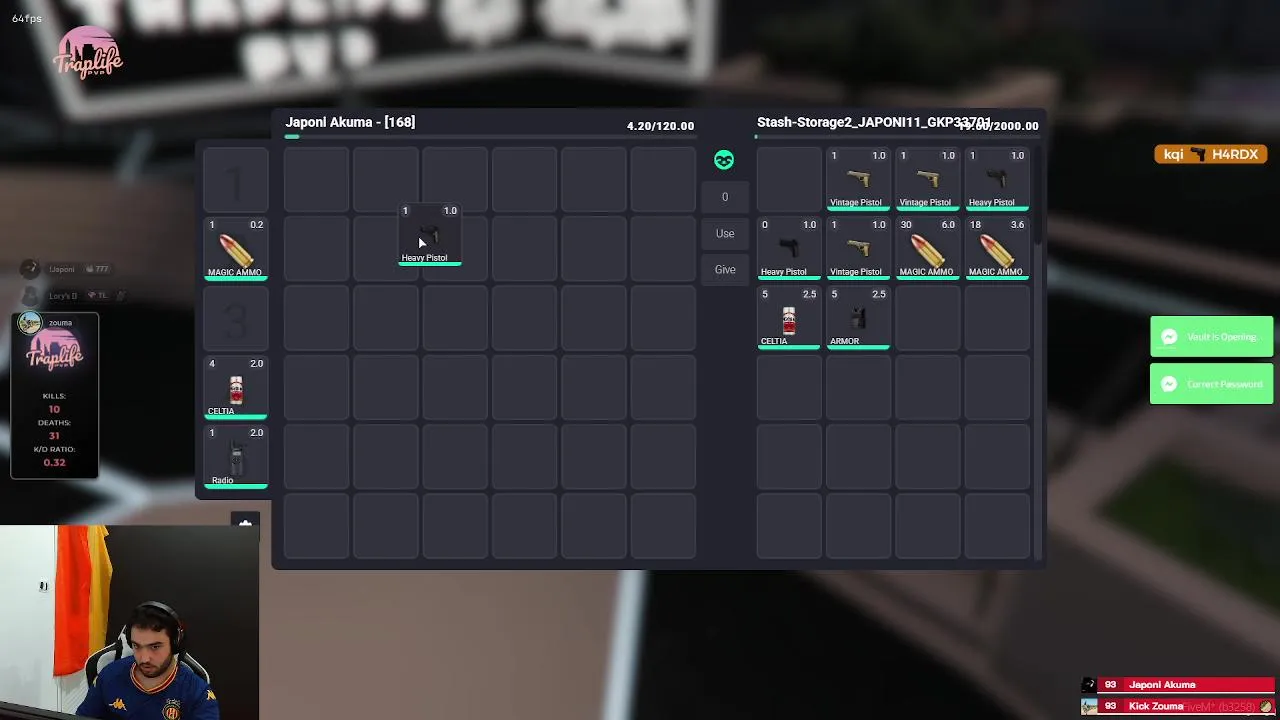The image size is (1280, 720).
Task: Select the ARMOR item in stash
Action: coord(858,318)
